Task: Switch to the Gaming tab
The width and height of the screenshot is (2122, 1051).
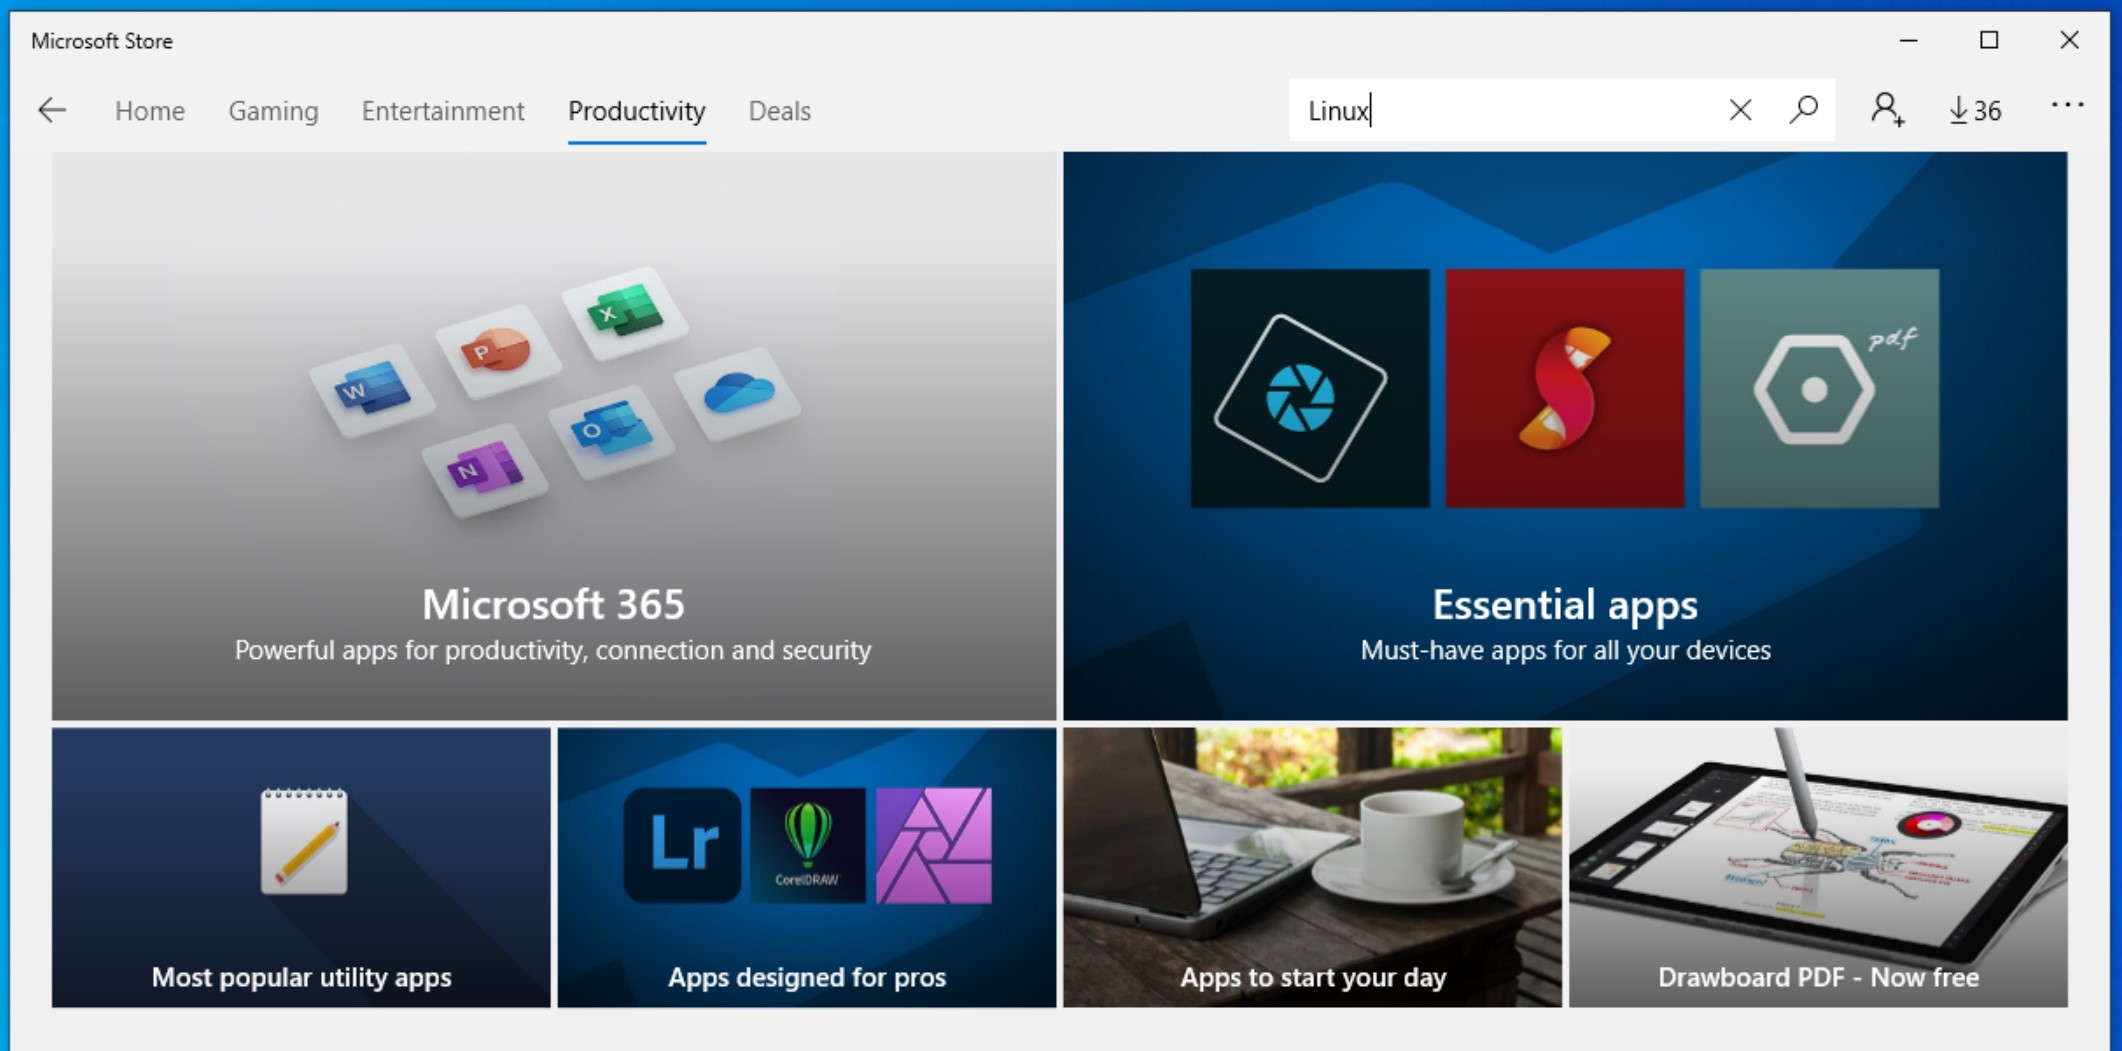Action: pyautogui.click(x=273, y=110)
